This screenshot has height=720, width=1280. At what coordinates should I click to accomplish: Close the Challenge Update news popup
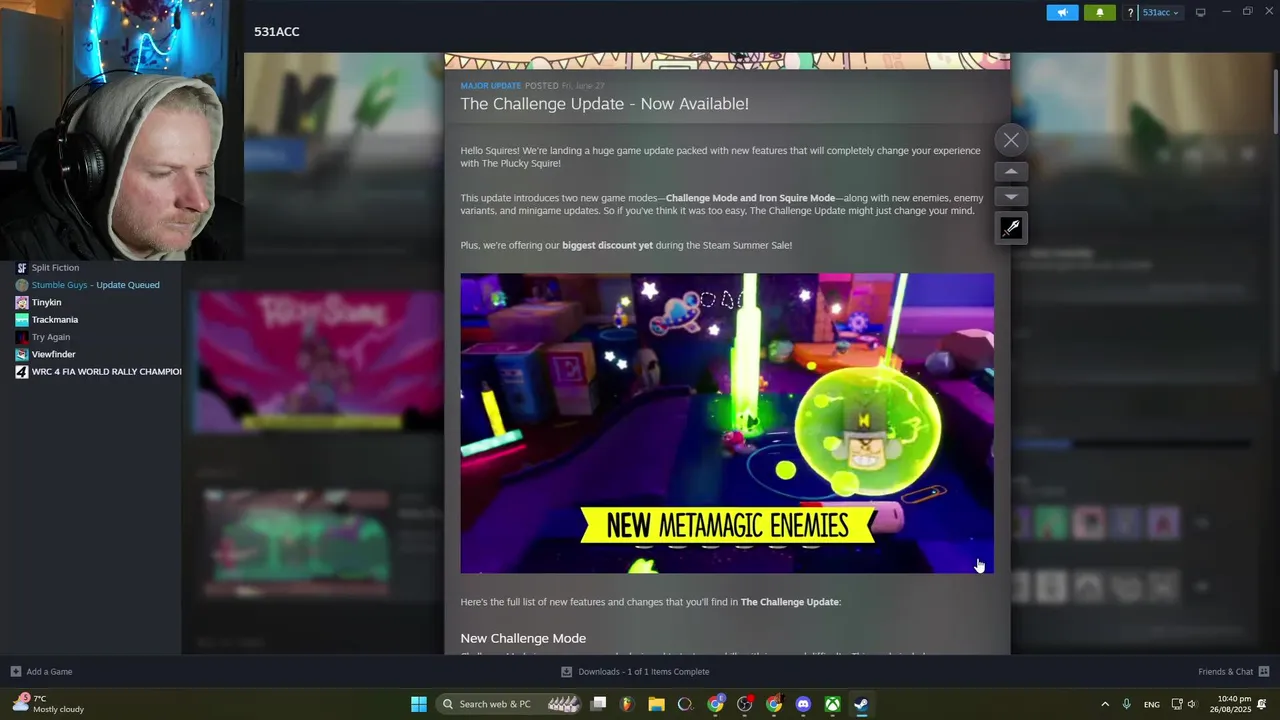click(x=1011, y=140)
